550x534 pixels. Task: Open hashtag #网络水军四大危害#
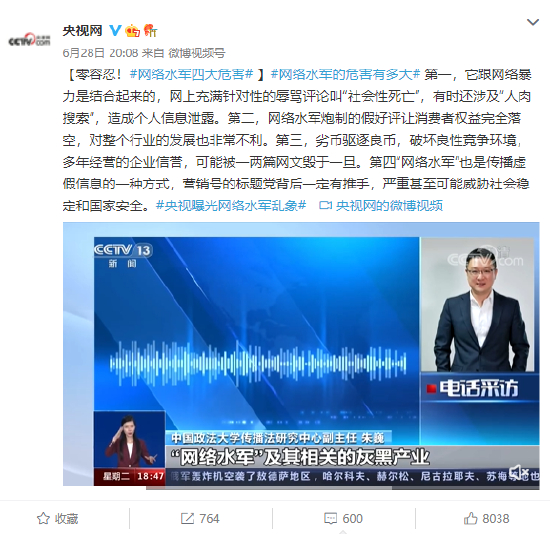tap(192, 74)
